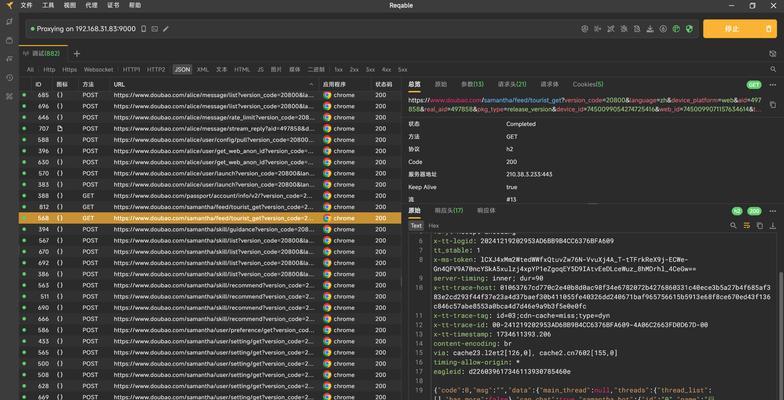Click the phone icon beside the proxy address
This screenshot has height=400, width=784.
point(144,29)
